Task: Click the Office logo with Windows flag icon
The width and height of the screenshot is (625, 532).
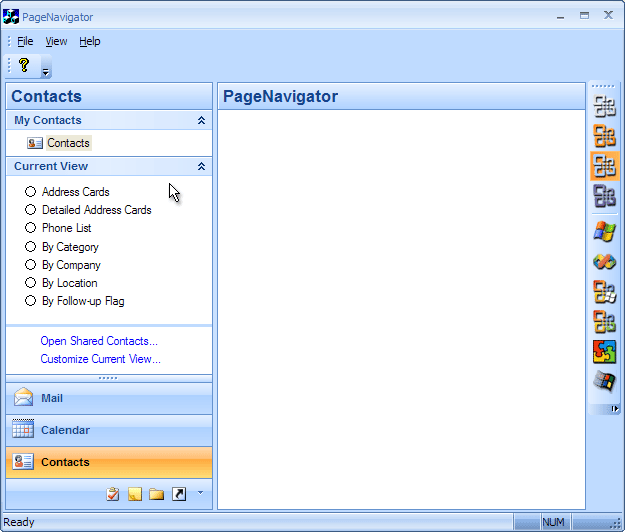Action: pyautogui.click(x=605, y=292)
